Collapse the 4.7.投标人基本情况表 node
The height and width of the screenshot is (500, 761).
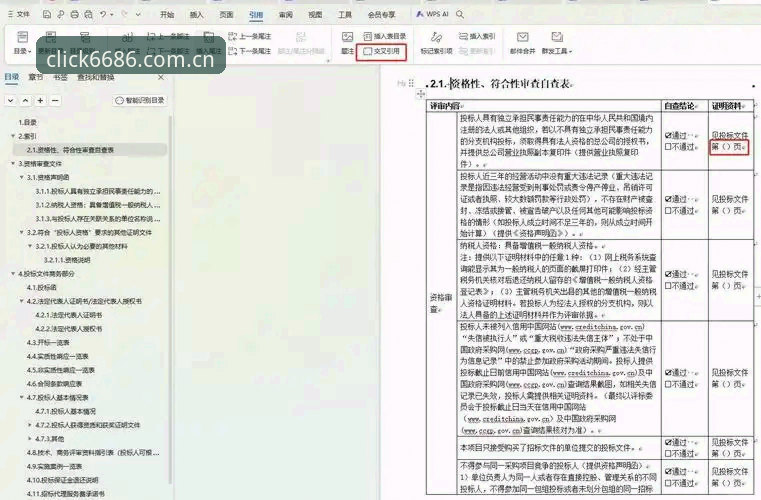[x=21, y=398]
